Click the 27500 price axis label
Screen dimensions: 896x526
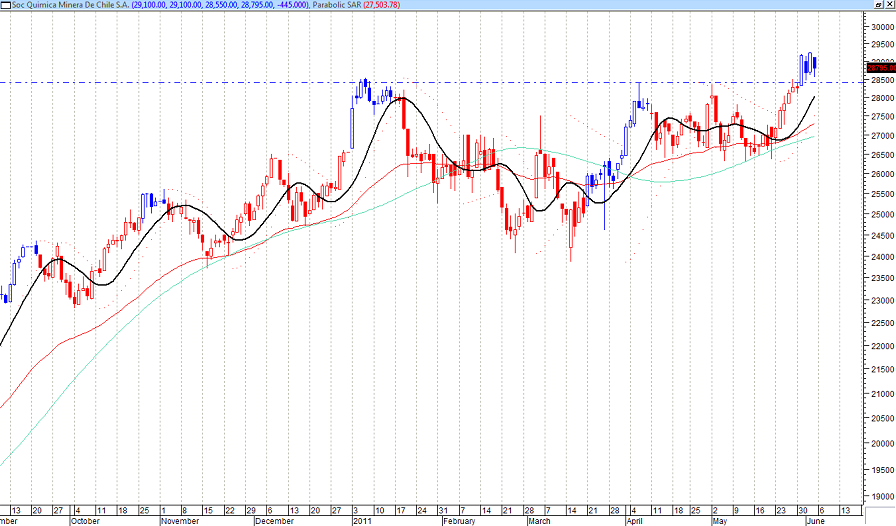coord(883,117)
